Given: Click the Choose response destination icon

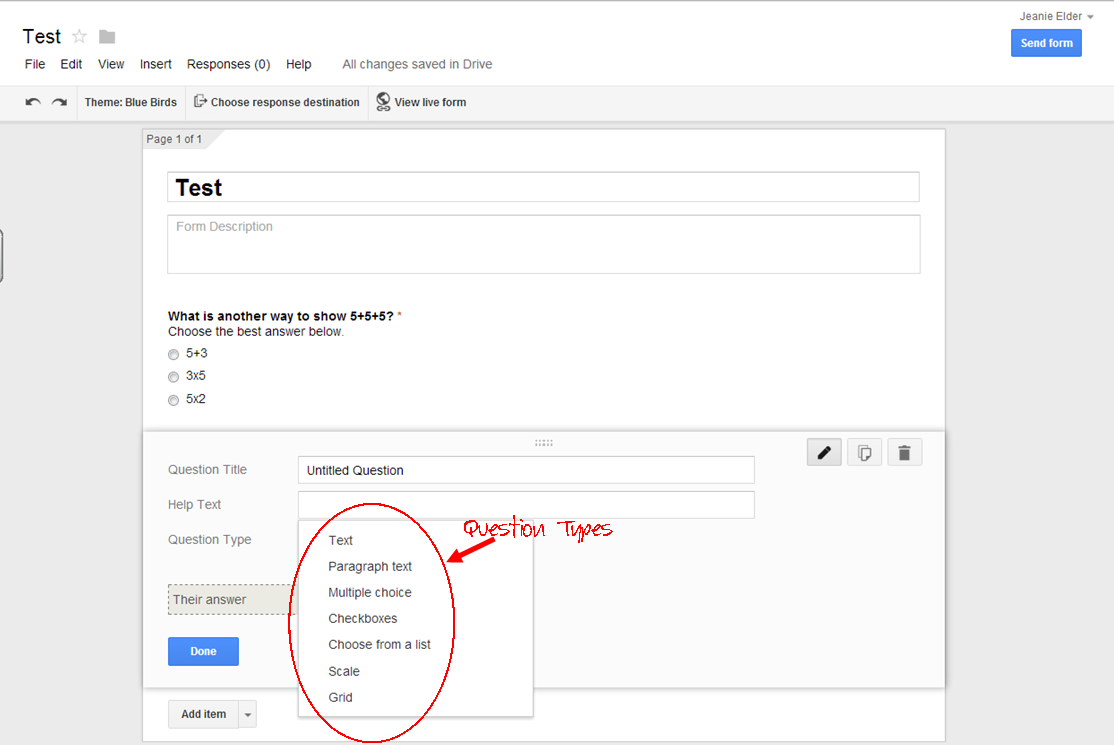Looking at the screenshot, I should click(200, 102).
